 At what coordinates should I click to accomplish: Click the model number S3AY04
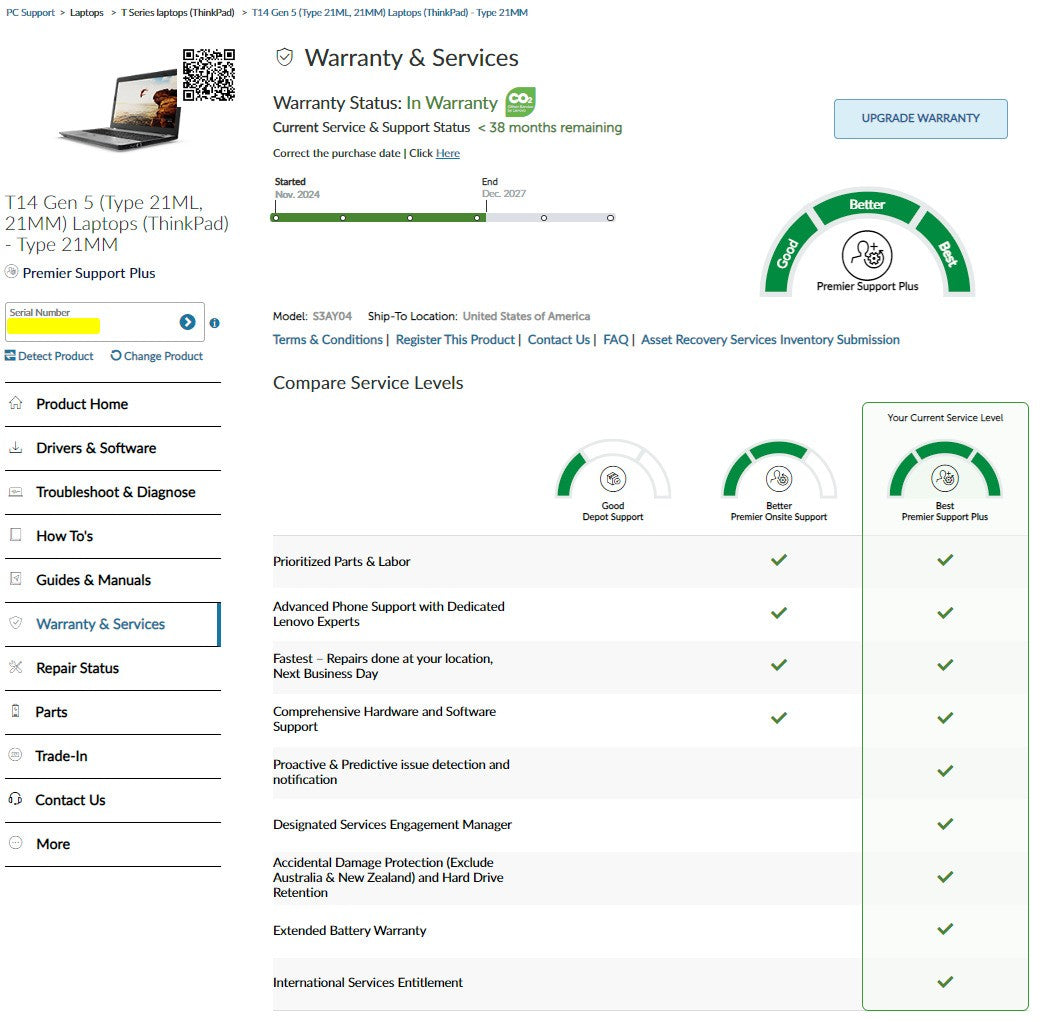(x=332, y=316)
